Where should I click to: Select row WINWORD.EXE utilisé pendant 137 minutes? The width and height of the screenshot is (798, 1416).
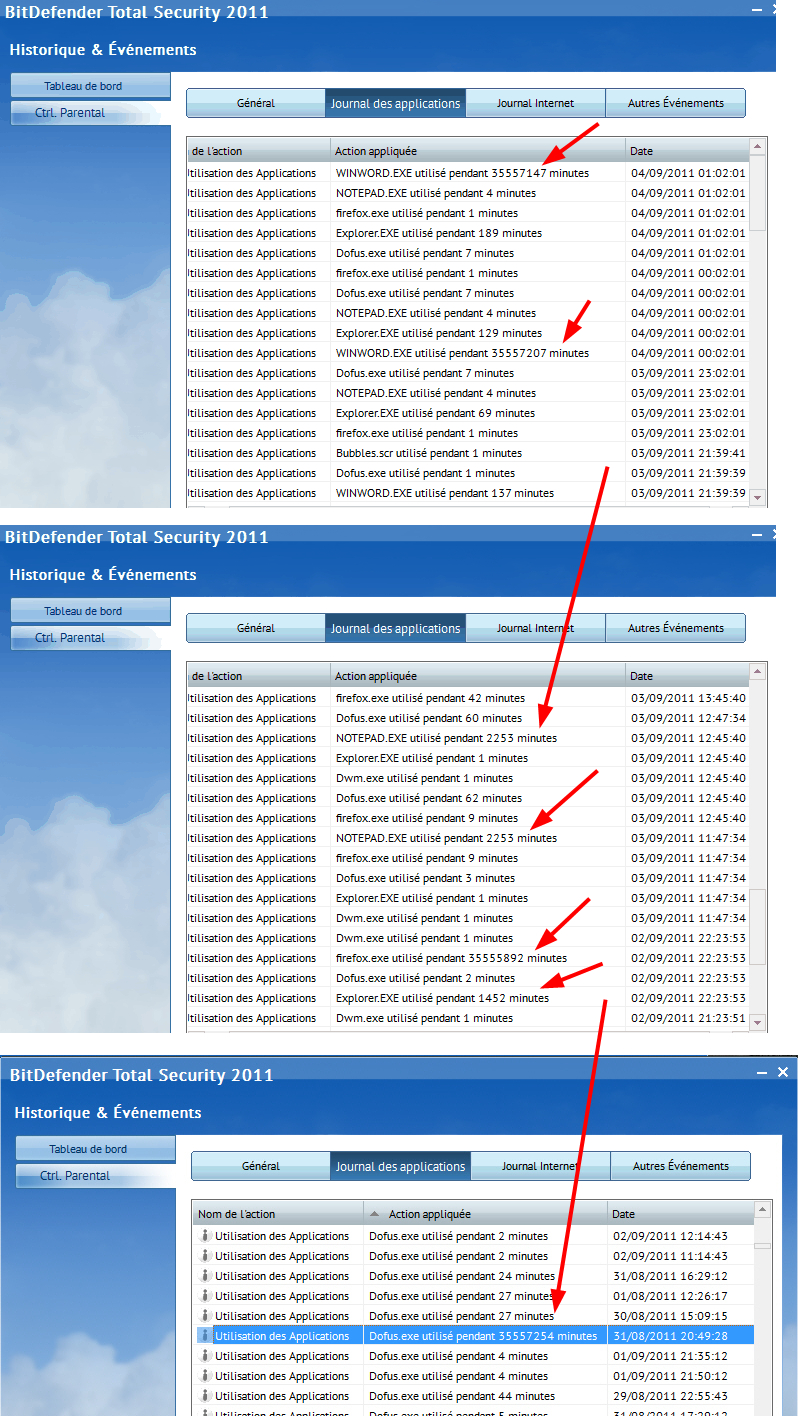click(467, 493)
